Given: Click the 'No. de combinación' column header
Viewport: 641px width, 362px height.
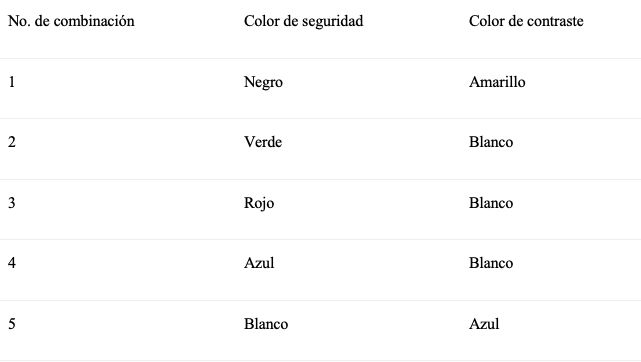Looking at the screenshot, I should [71, 21].
